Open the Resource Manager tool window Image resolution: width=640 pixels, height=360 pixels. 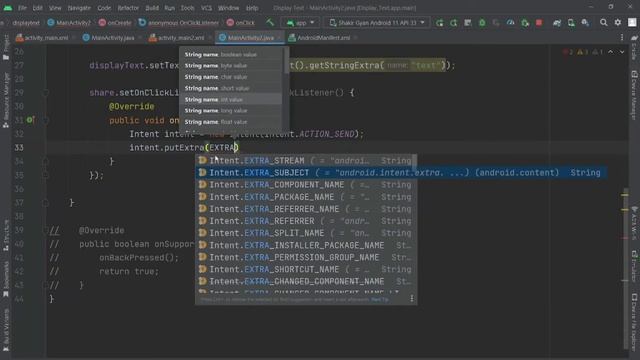tap(6, 100)
